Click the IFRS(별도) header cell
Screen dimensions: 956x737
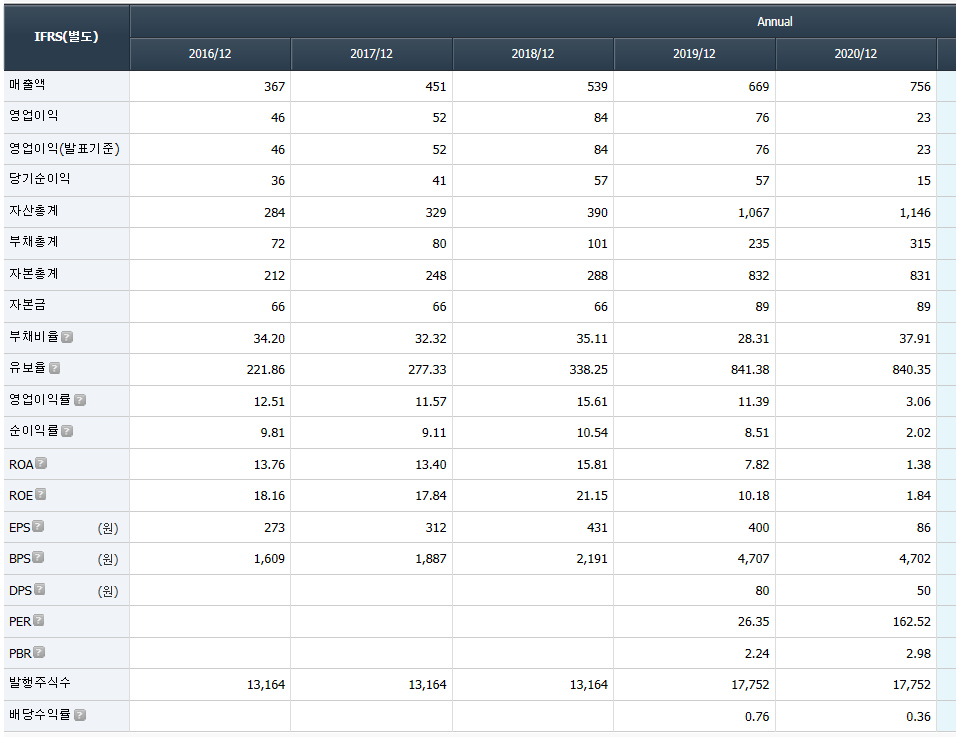66,37
